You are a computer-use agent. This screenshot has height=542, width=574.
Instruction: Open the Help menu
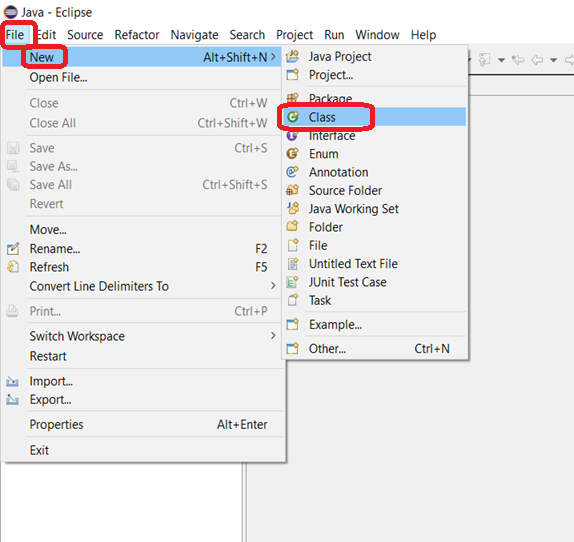tap(423, 35)
